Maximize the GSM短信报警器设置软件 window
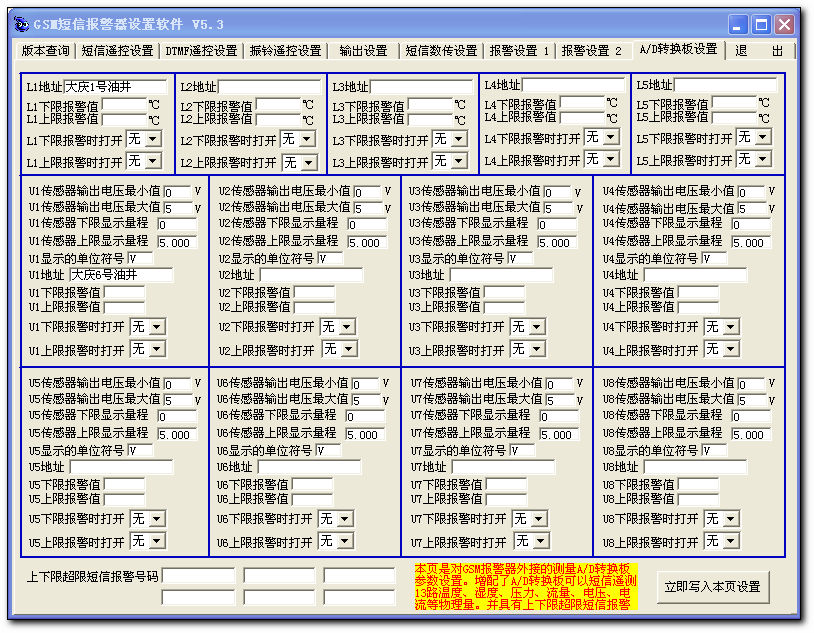Screen dimensions: 814x633 pos(761,24)
